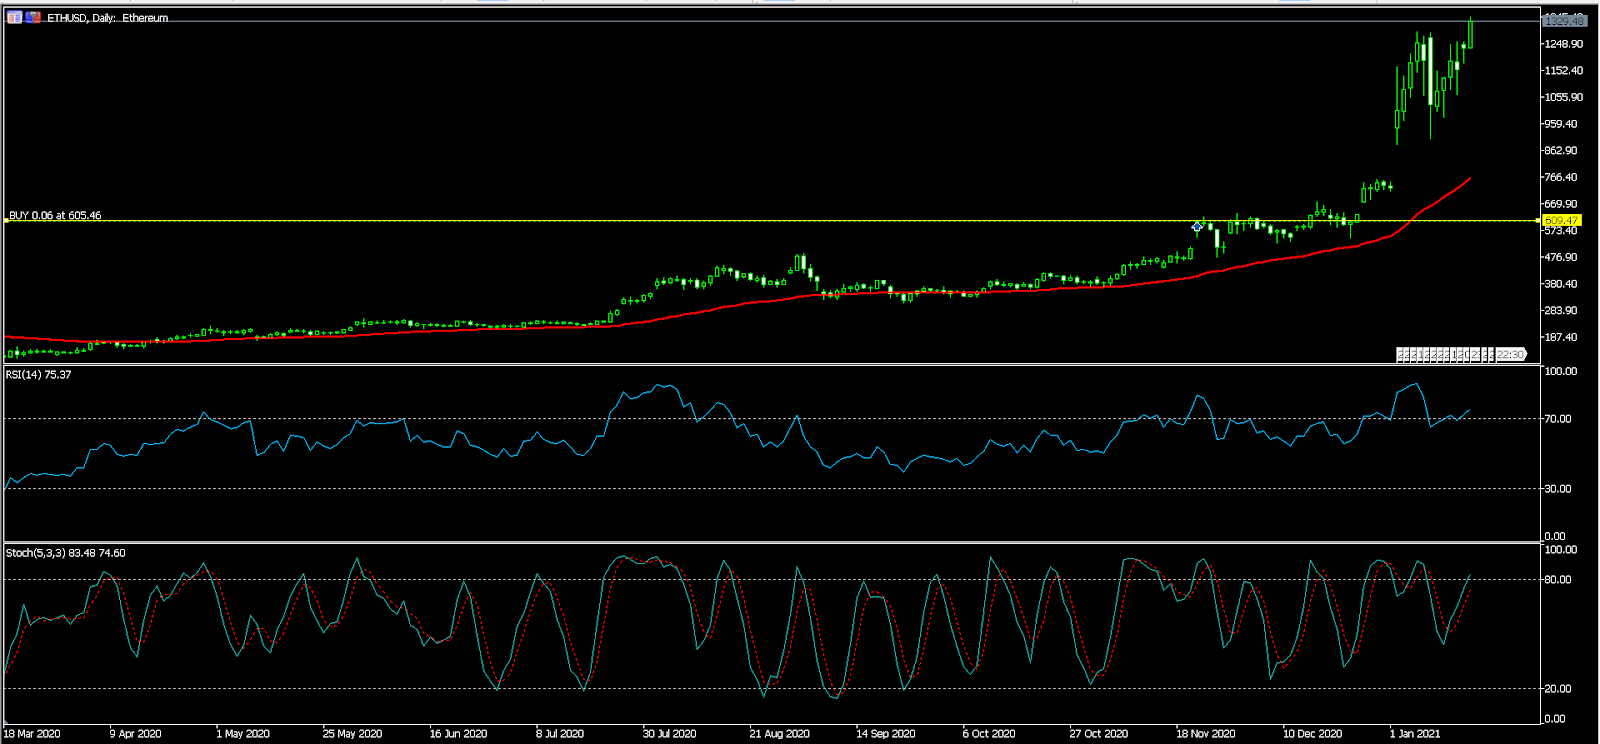The width and height of the screenshot is (1600, 744).
Task: Click the 18 Mar 2020 date on the time axis
Action: tap(32, 734)
